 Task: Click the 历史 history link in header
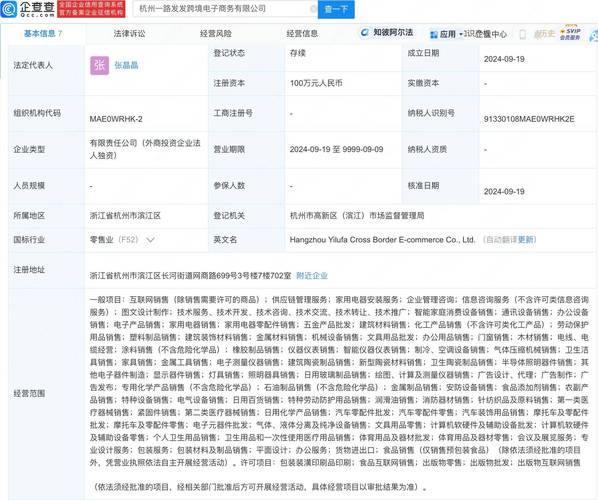pyautogui.click(x=544, y=34)
